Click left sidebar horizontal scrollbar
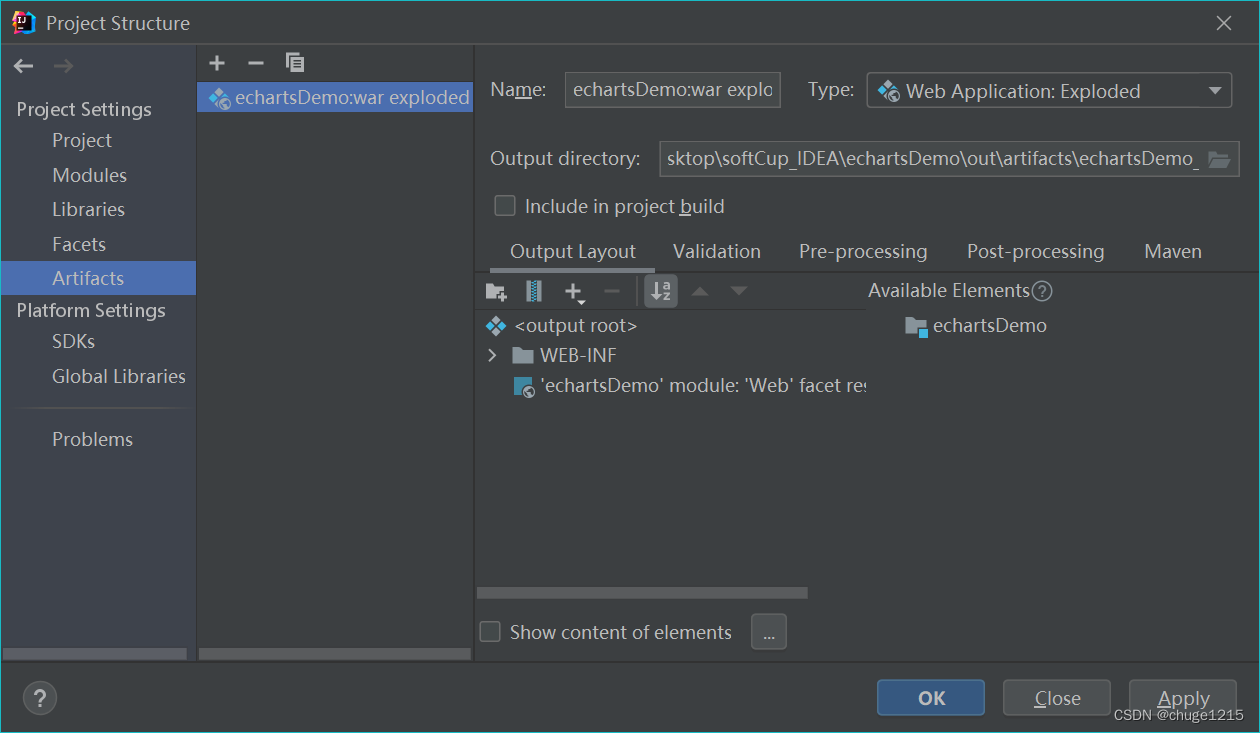Image resolution: width=1260 pixels, height=733 pixels. tap(95, 654)
